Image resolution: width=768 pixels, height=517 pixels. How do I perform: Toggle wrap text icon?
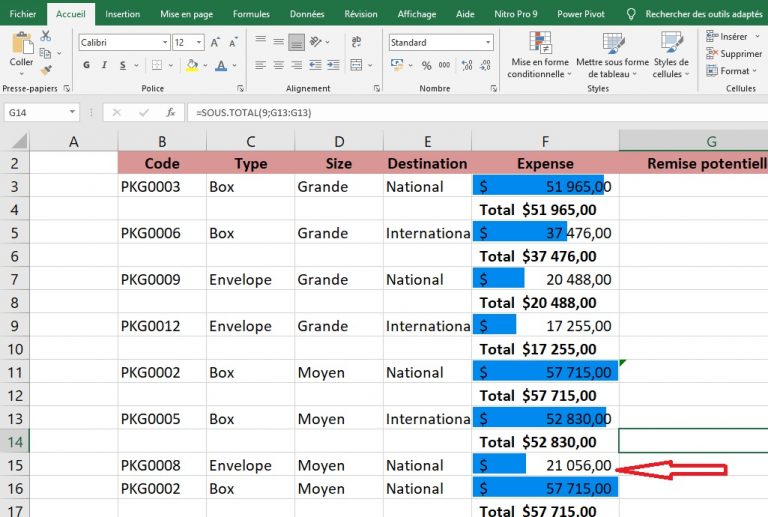tap(357, 42)
